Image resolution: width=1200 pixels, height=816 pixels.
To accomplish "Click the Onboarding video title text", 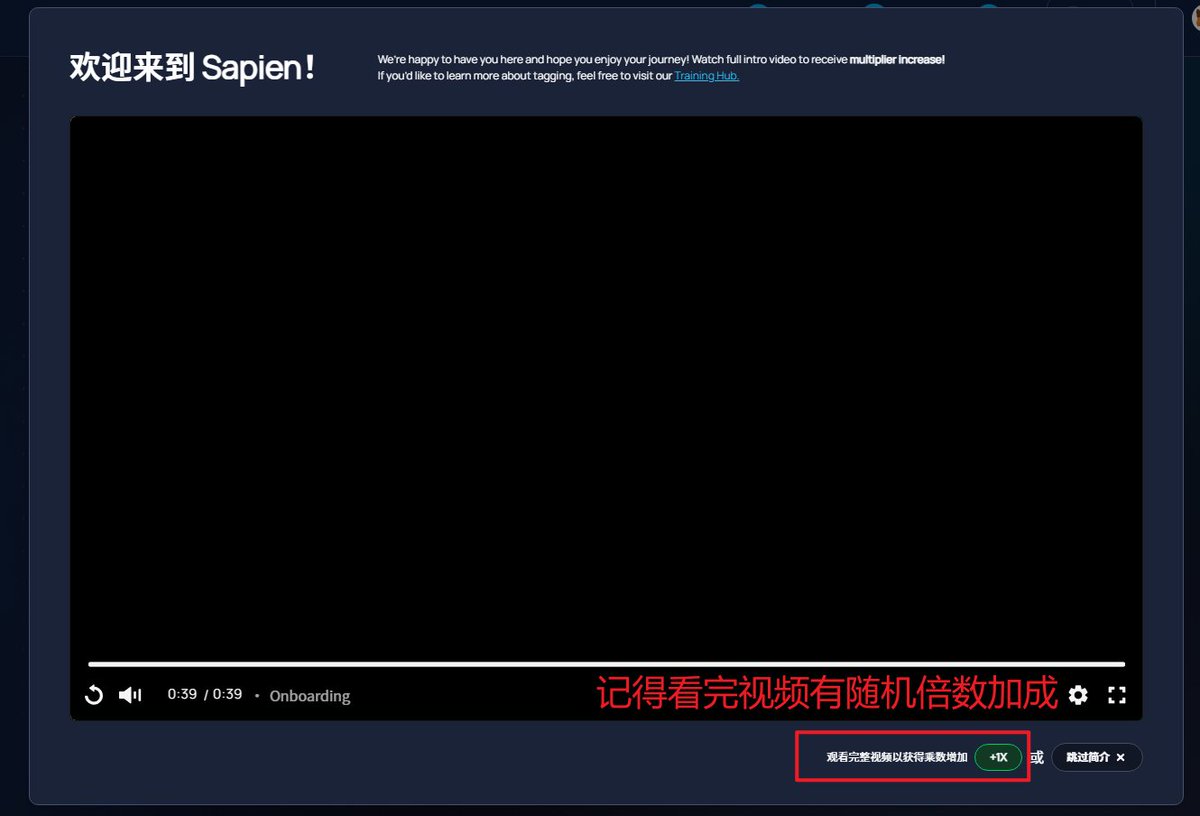I will (x=310, y=696).
